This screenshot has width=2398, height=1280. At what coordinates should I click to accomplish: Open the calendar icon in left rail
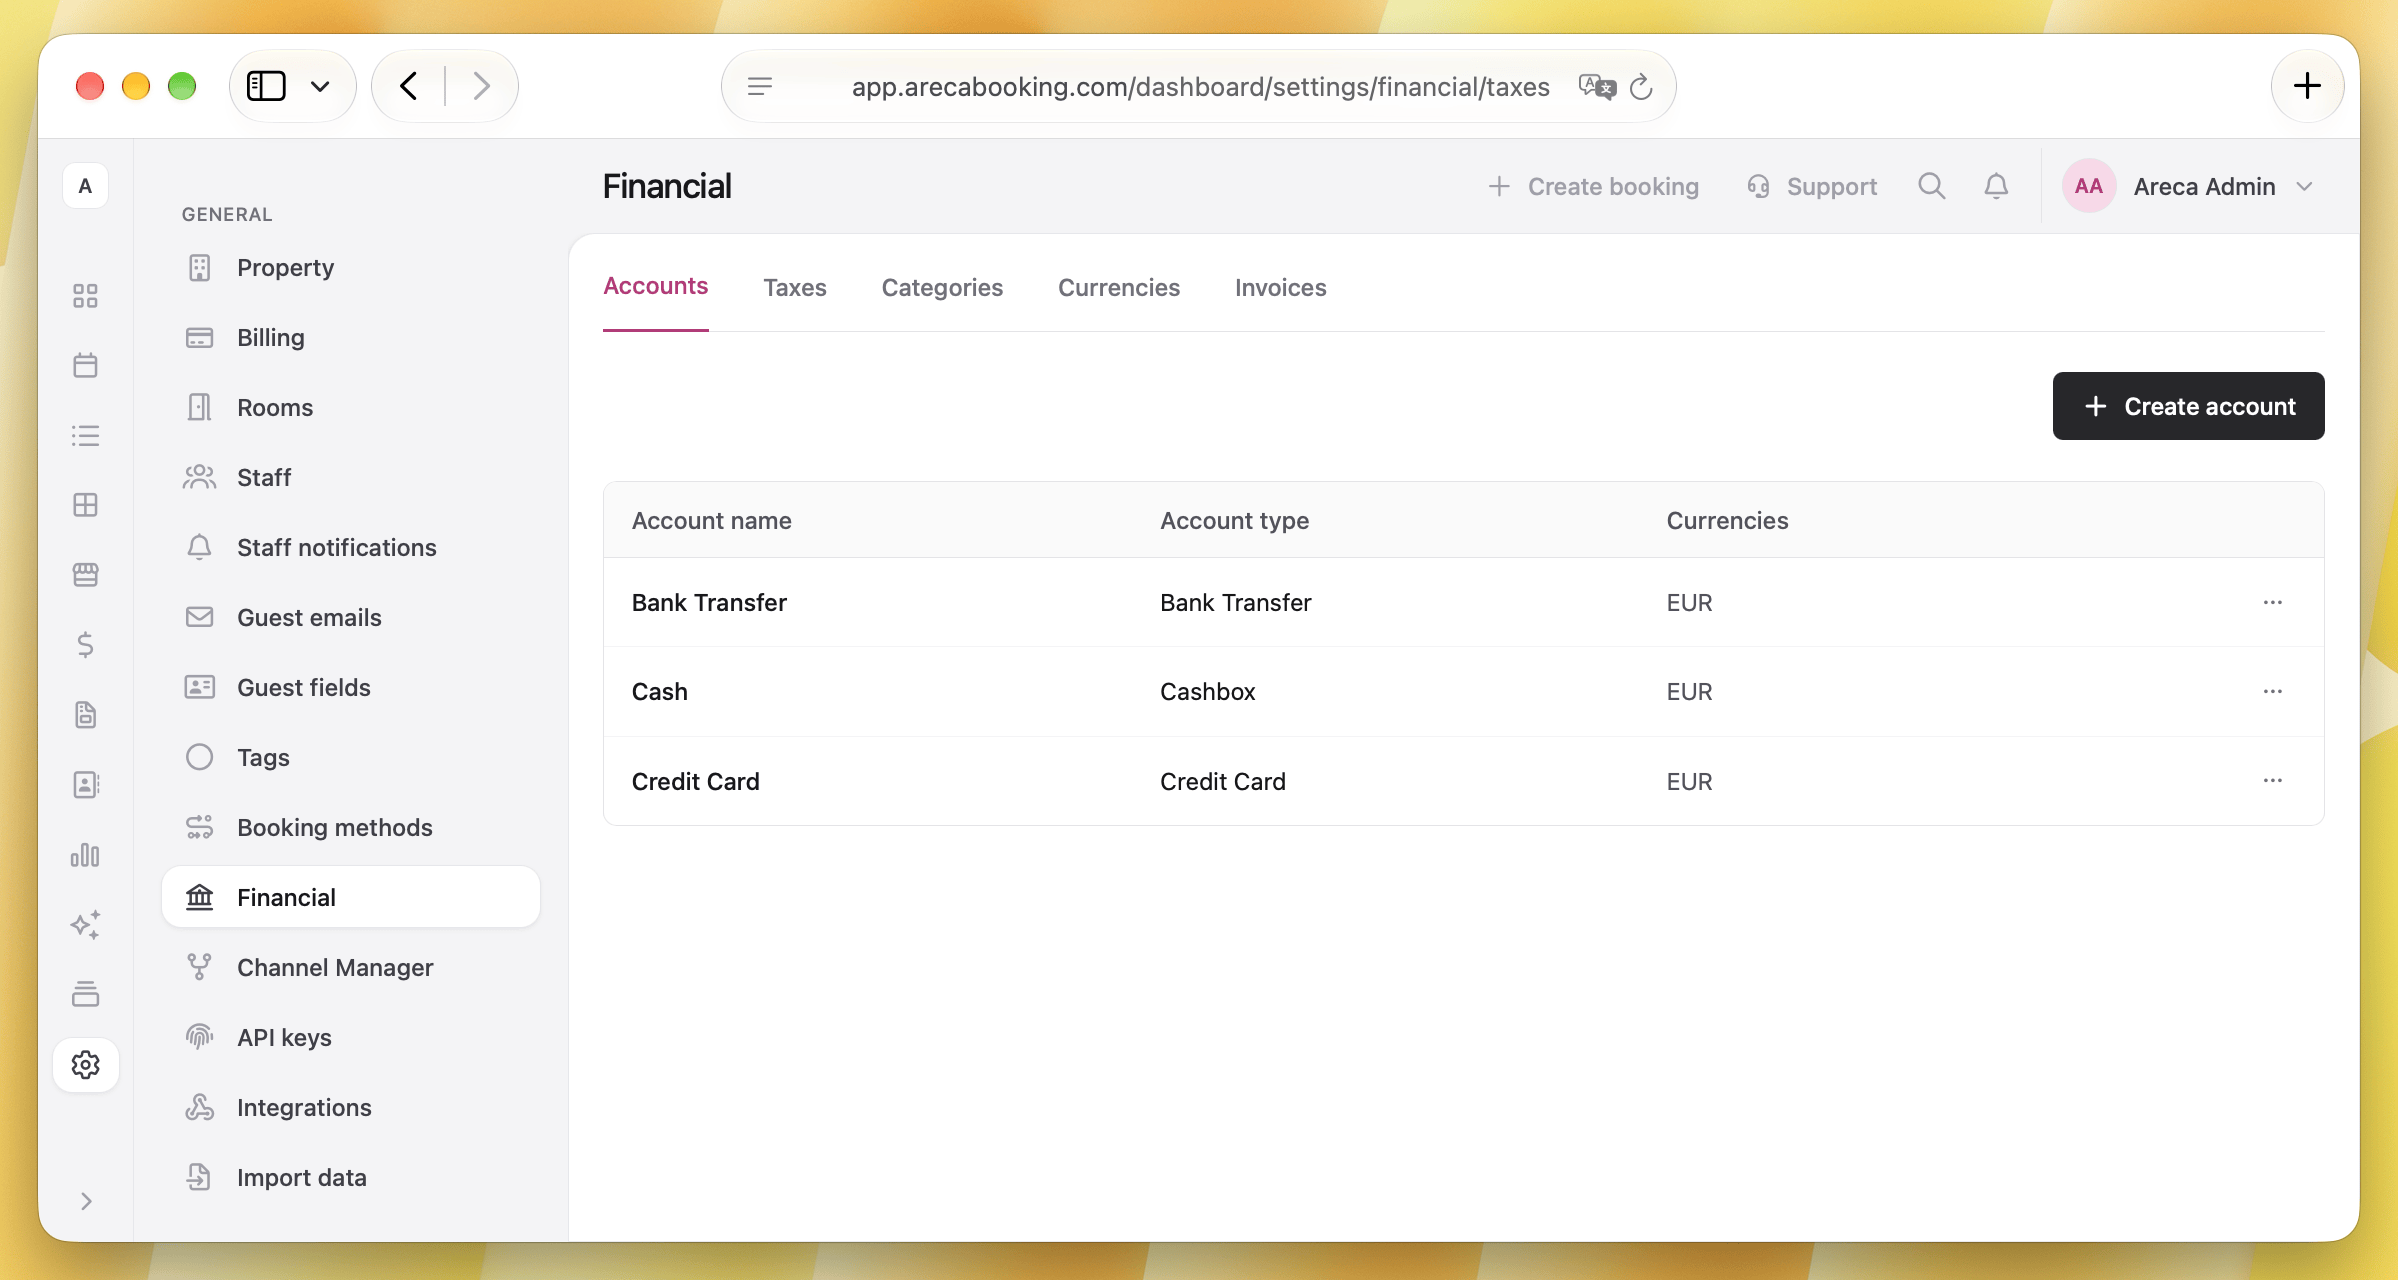coord(85,365)
